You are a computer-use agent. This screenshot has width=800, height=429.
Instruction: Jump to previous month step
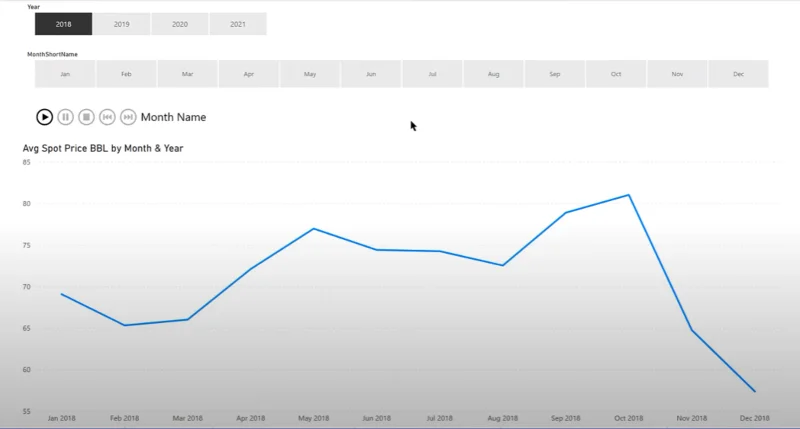point(107,117)
